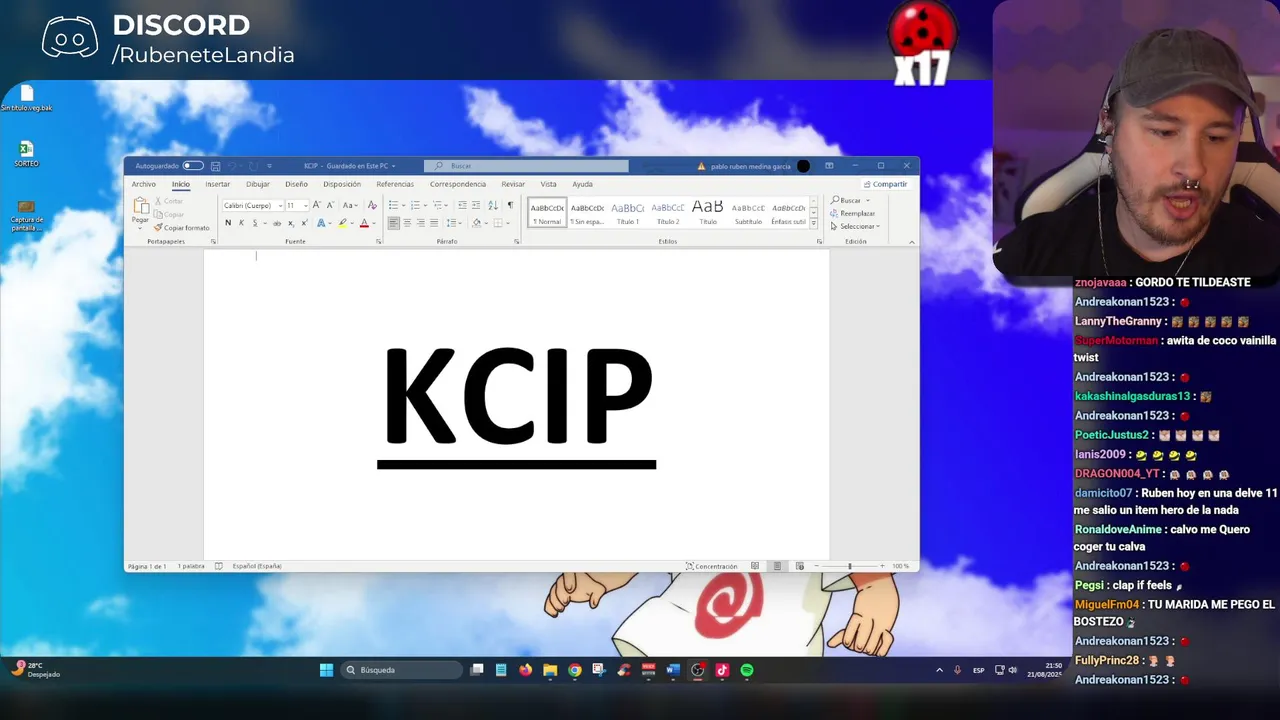Image resolution: width=1280 pixels, height=720 pixels.
Task: Open the bullets list dropdown arrow
Action: (x=404, y=205)
